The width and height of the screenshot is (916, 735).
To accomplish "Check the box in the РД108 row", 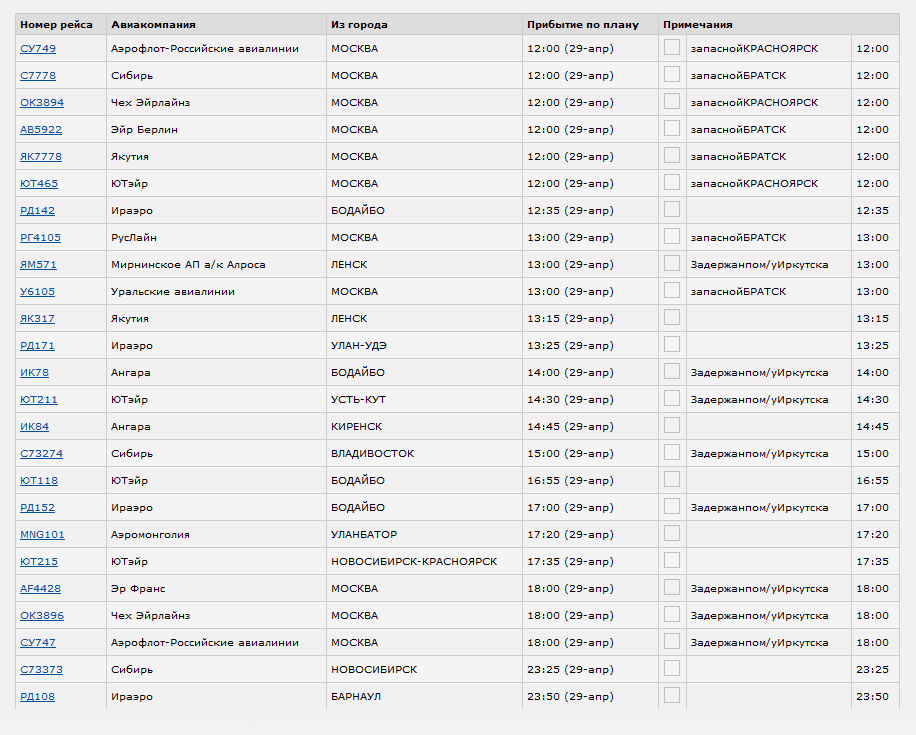I will tap(672, 695).
